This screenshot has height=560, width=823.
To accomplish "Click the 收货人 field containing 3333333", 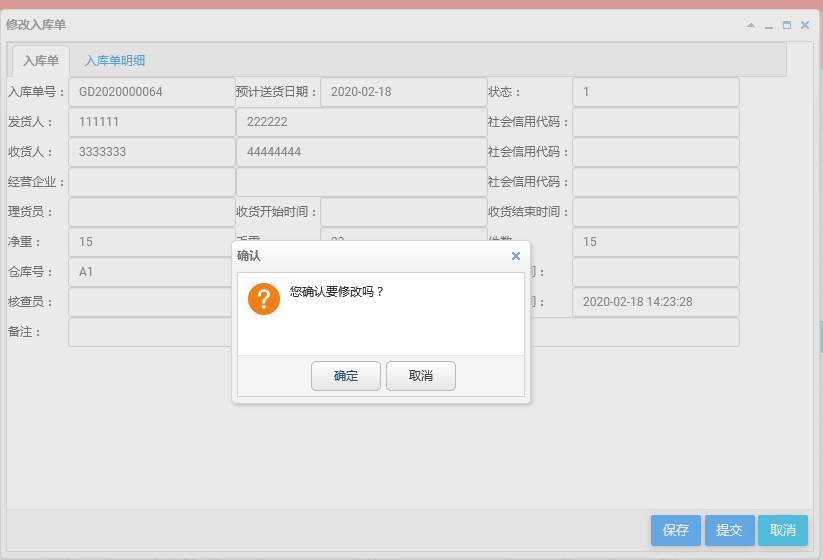I will coord(152,152).
